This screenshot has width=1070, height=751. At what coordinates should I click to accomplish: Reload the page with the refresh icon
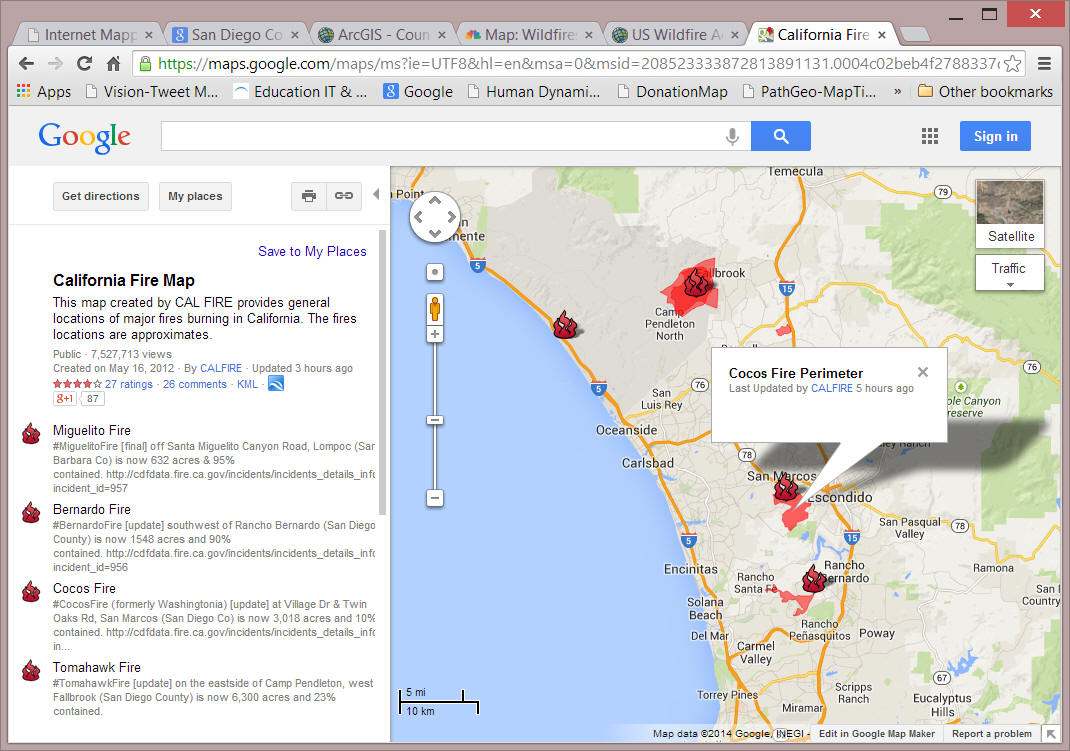coord(85,63)
